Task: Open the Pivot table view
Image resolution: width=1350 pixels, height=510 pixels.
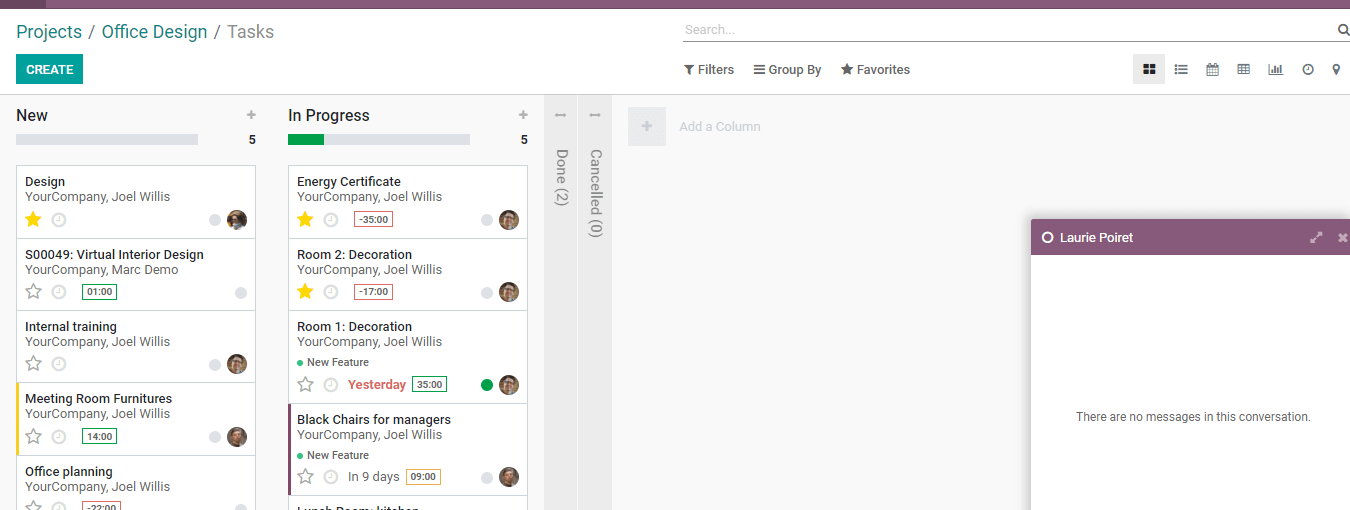Action: point(1243,69)
